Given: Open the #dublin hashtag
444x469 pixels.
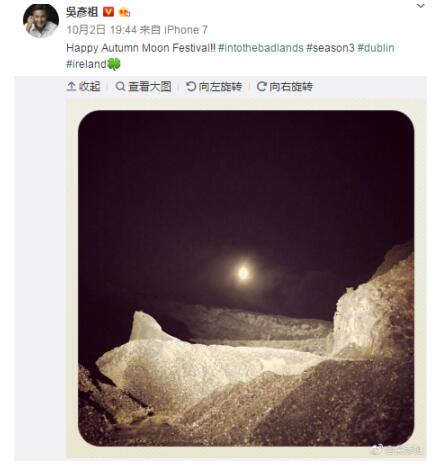Looking at the screenshot, I should pos(376,48).
